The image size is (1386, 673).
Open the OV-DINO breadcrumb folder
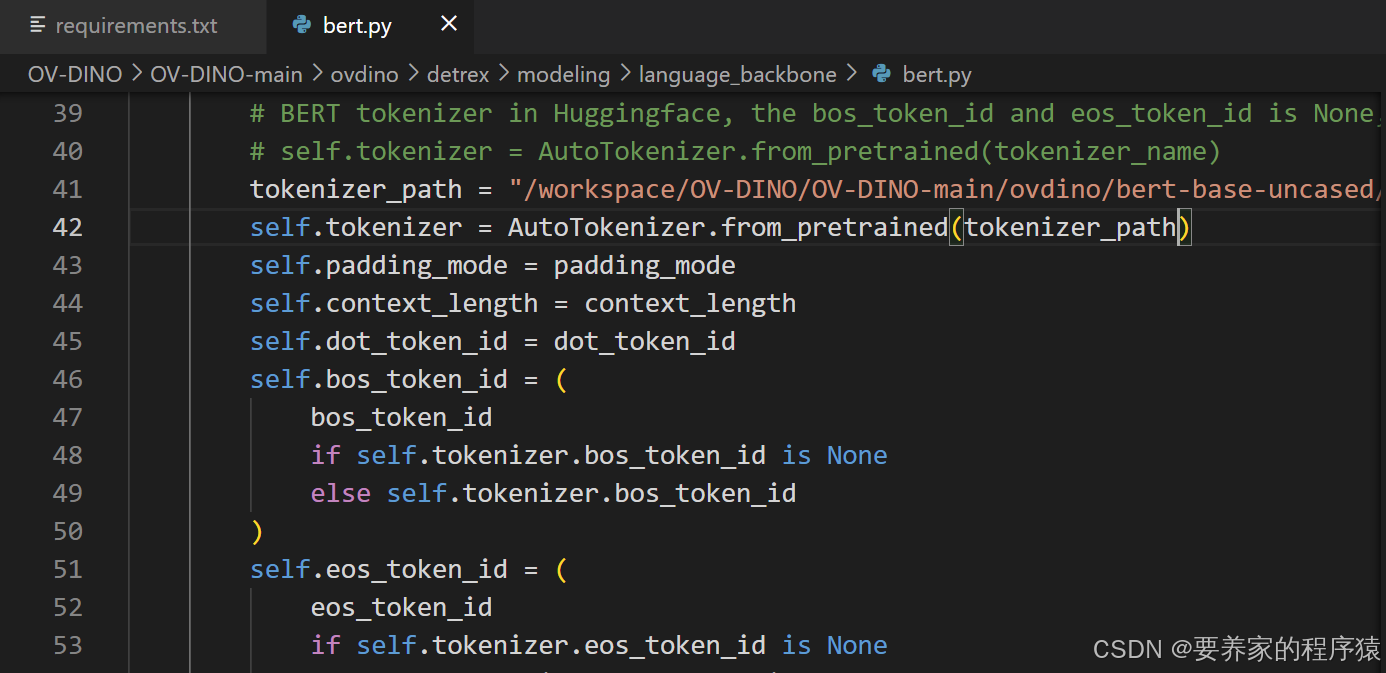(x=75, y=74)
